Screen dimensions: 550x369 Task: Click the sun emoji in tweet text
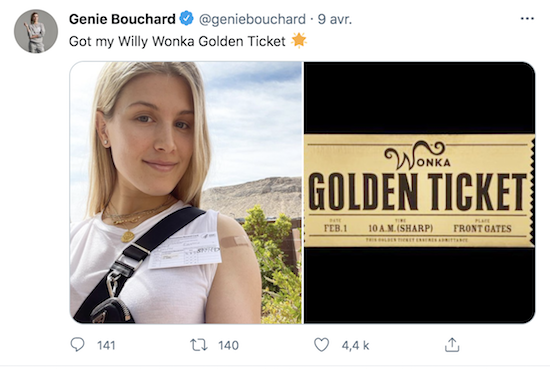tap(299, 40)
